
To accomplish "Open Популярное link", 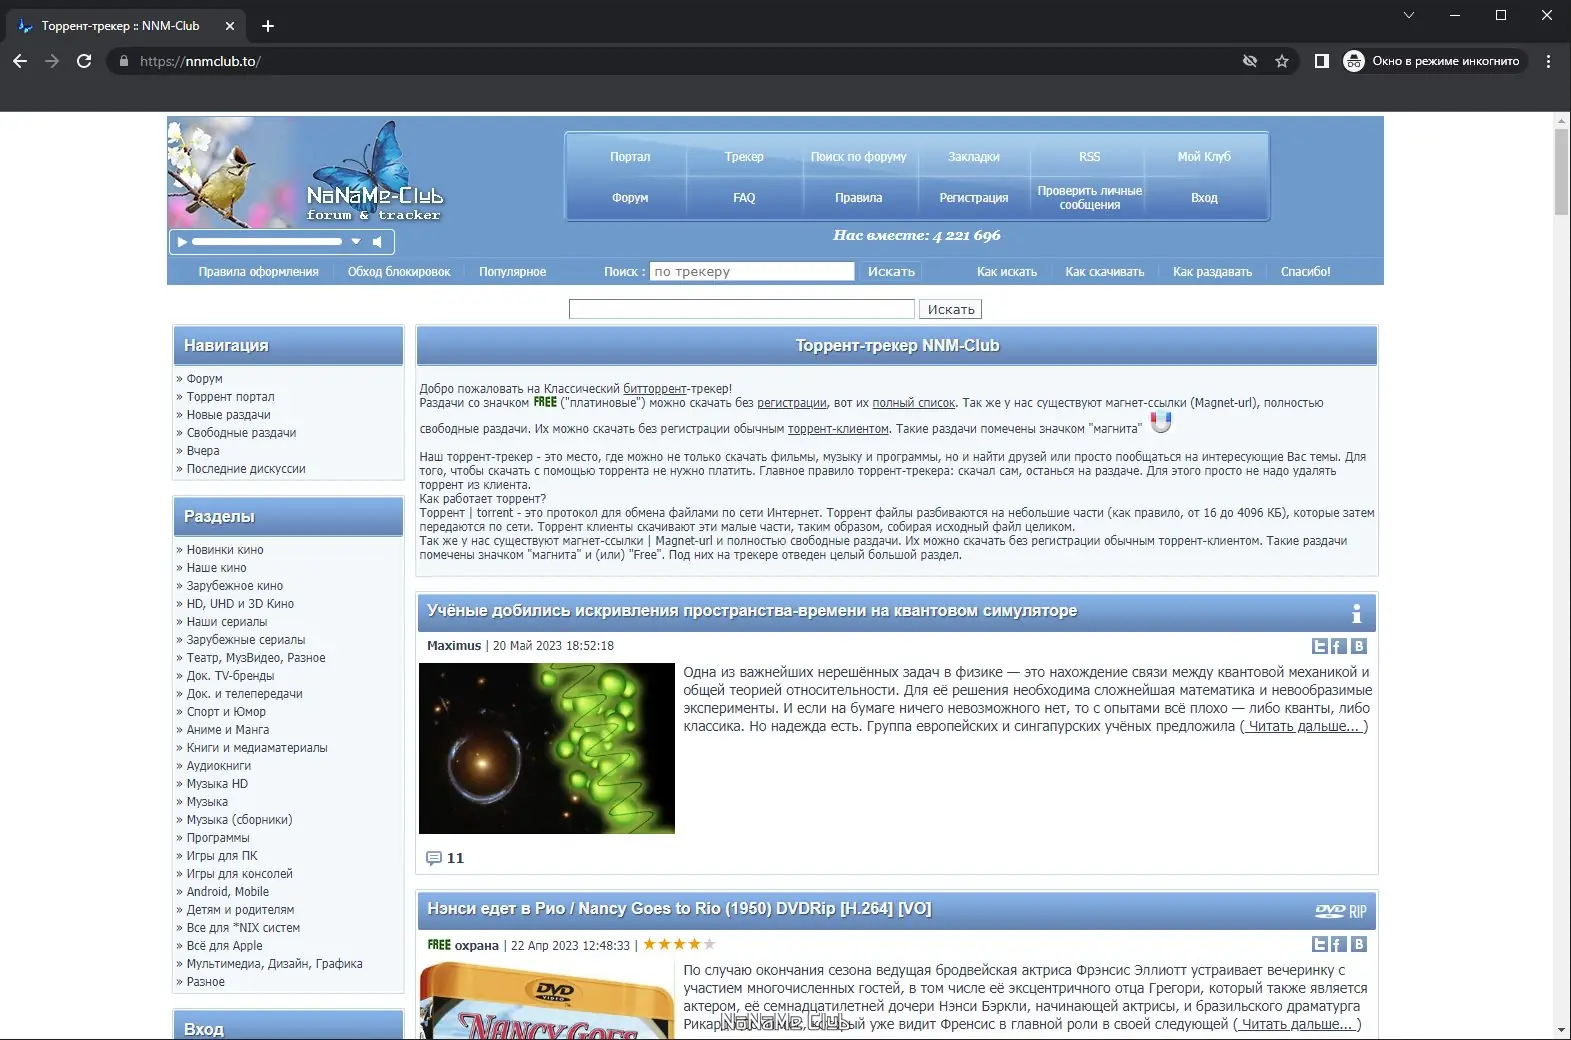I will pos(512,272).
